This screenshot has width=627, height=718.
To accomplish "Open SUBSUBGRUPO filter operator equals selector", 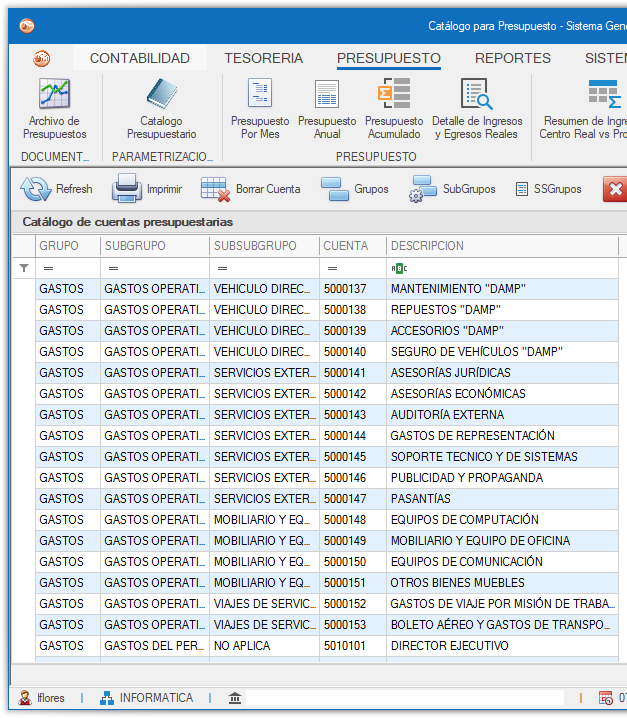I will [223, 268].
